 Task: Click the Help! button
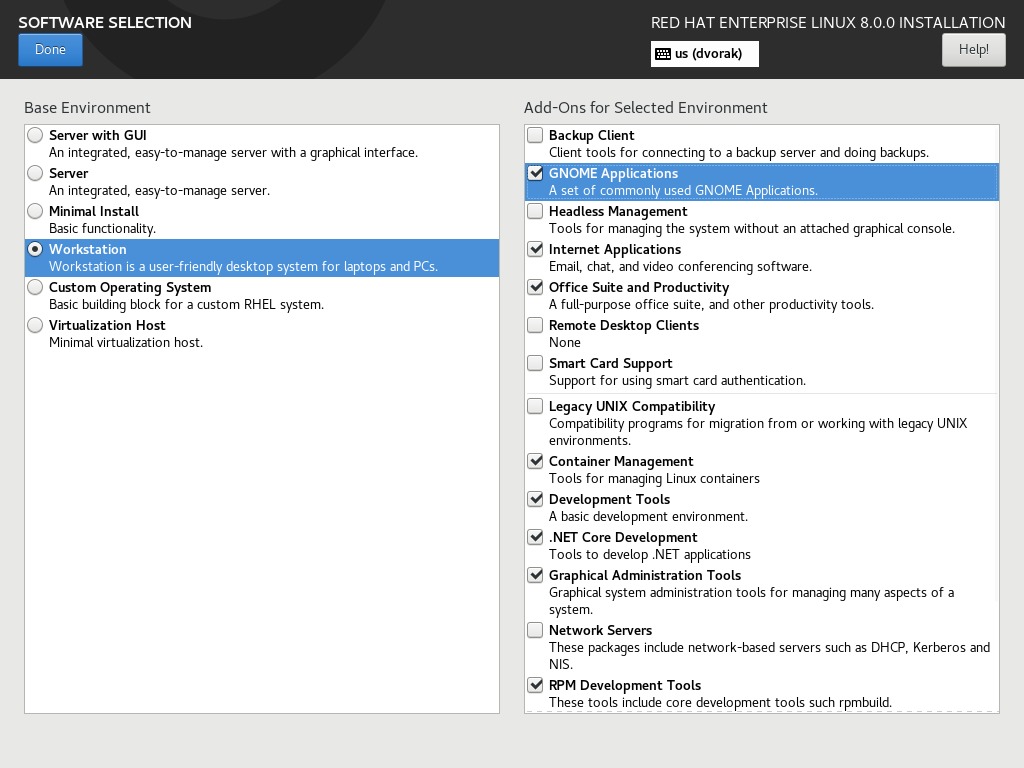(x=972, y=49)
